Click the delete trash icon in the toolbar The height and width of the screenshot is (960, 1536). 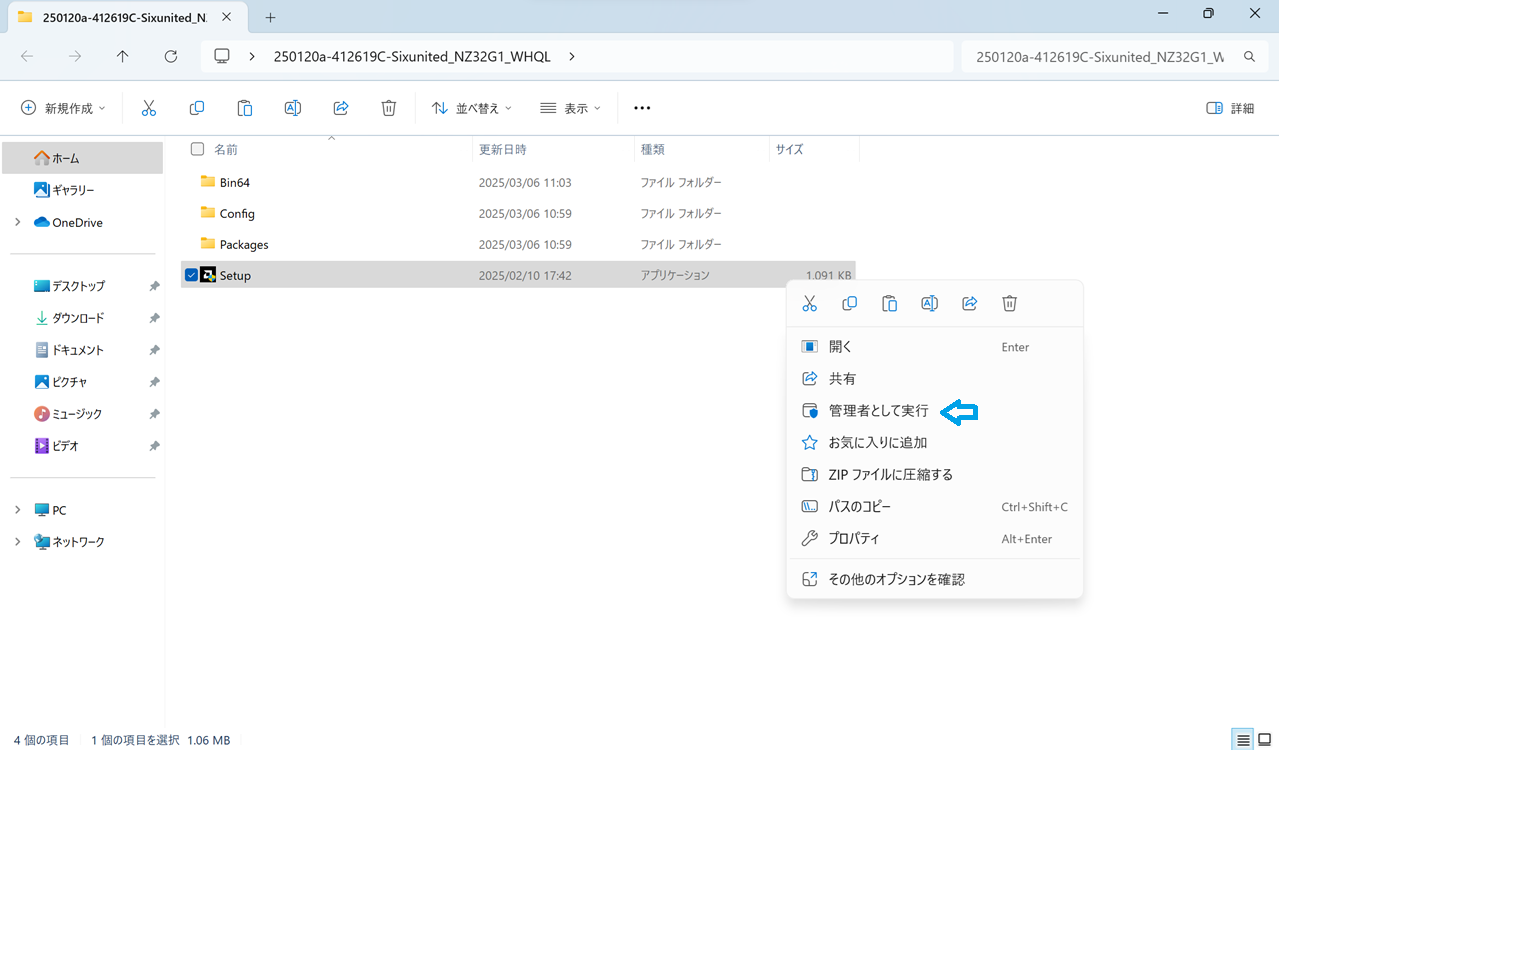[388, 108]
